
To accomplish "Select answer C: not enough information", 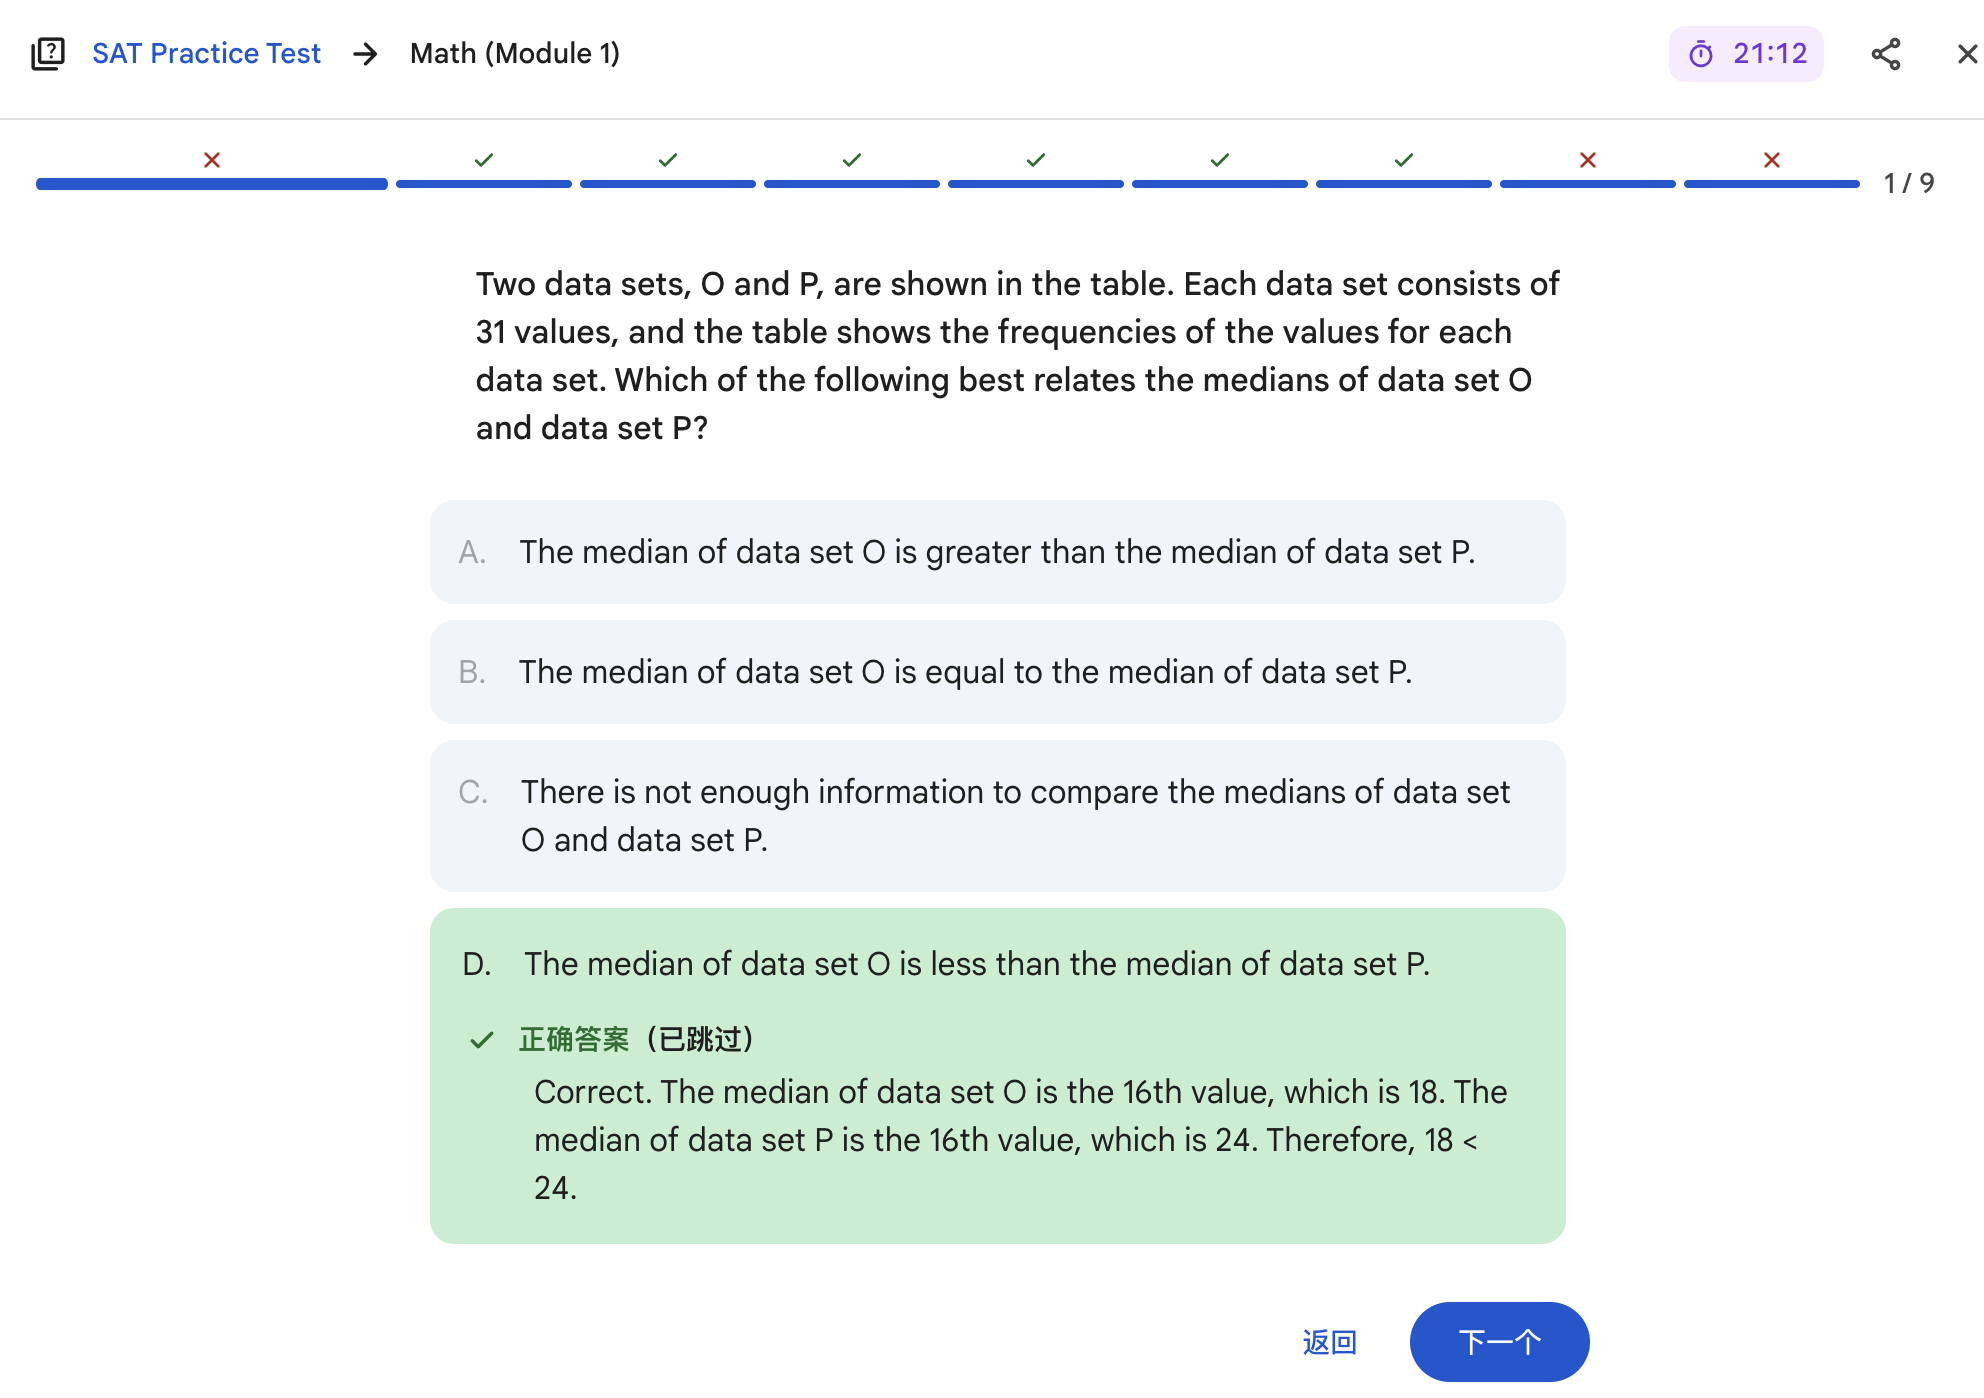I will (997, 816).
